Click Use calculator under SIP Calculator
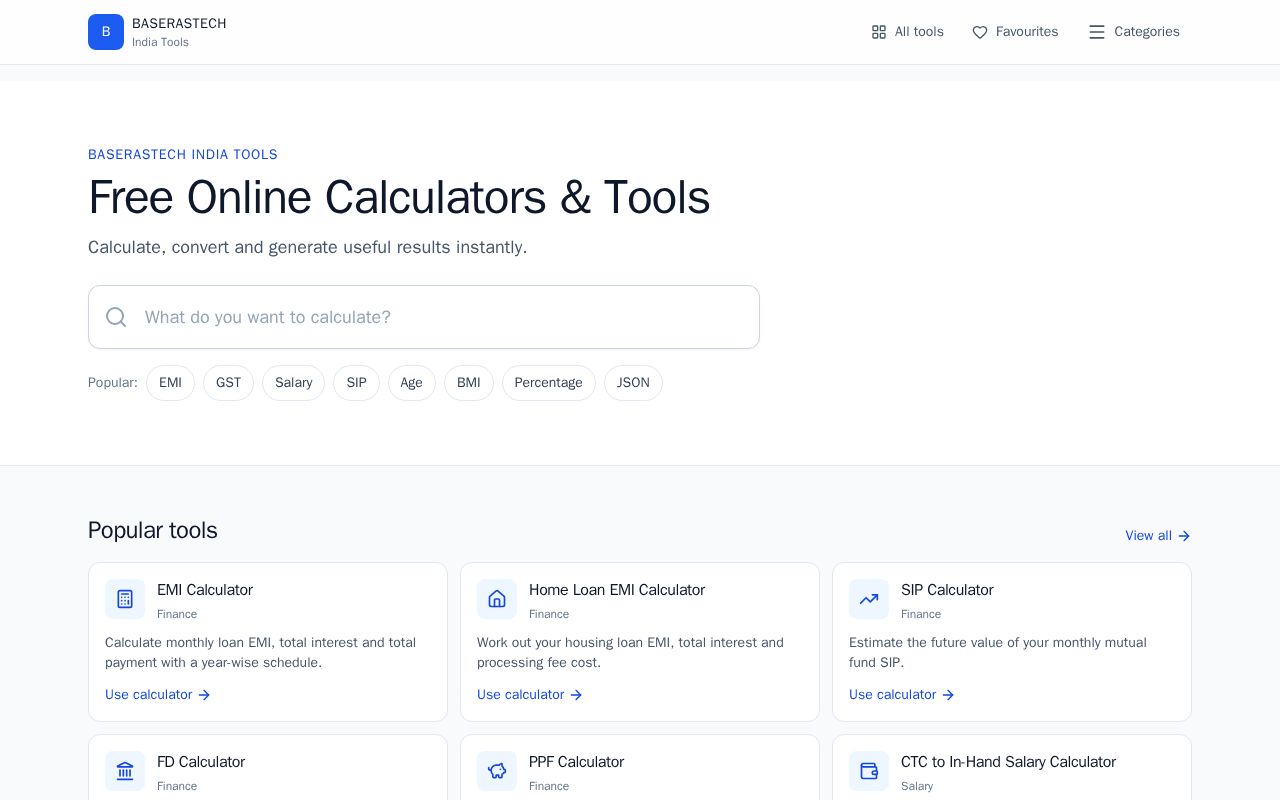Image resolution: width=1280 pixels, height=800 pixels. coord(902,695)
